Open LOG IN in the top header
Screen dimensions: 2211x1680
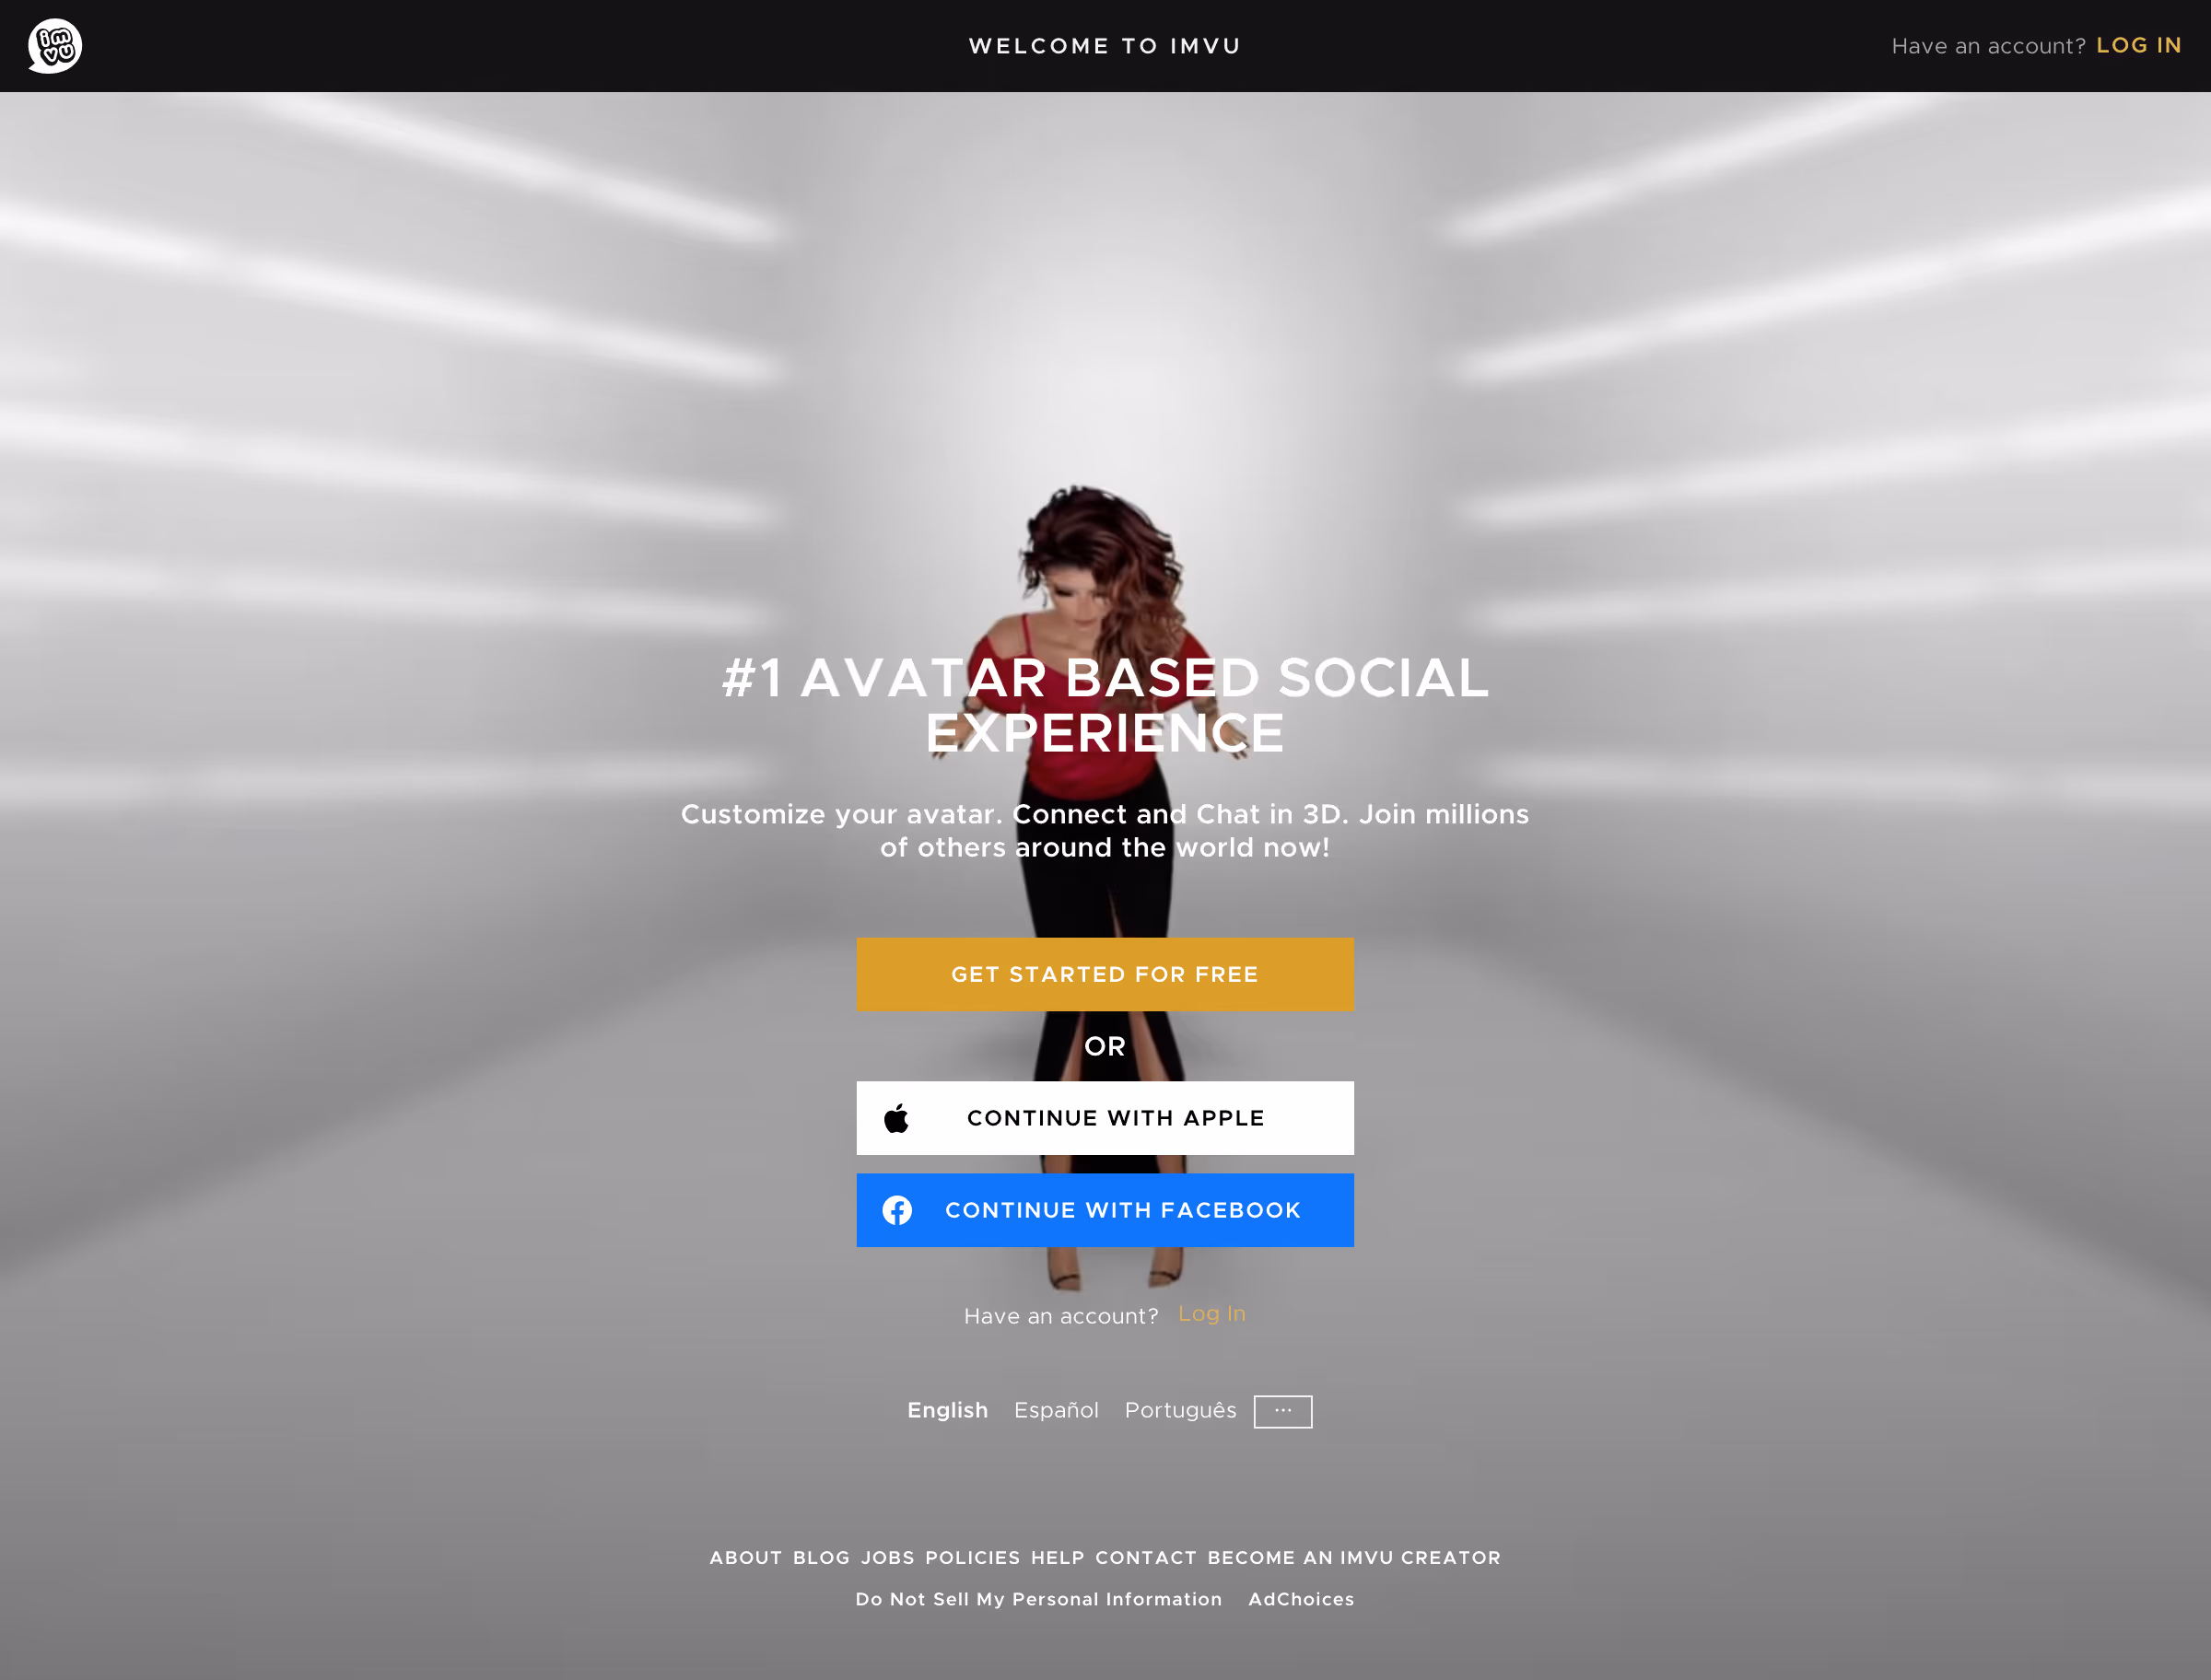(2138, 46)
